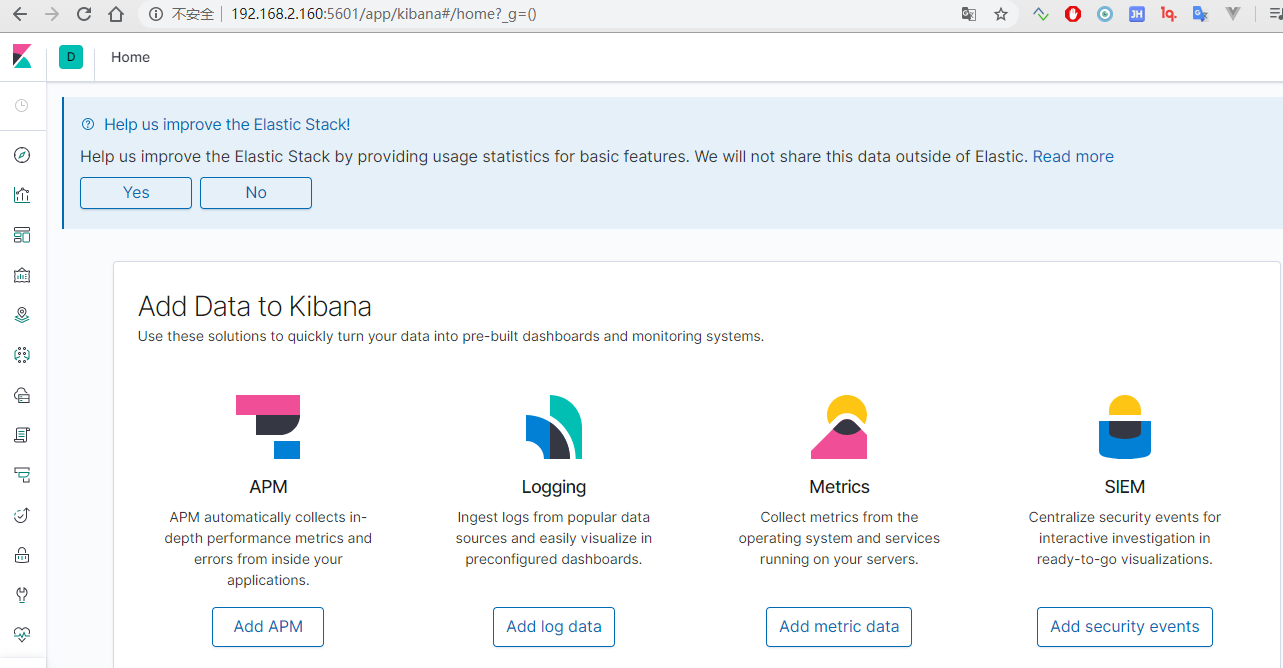Image resolution: width=1283 pixels, height=668 pixels.
Task: Open the blue-green arrows extension icon
Action: point(1041,15)
